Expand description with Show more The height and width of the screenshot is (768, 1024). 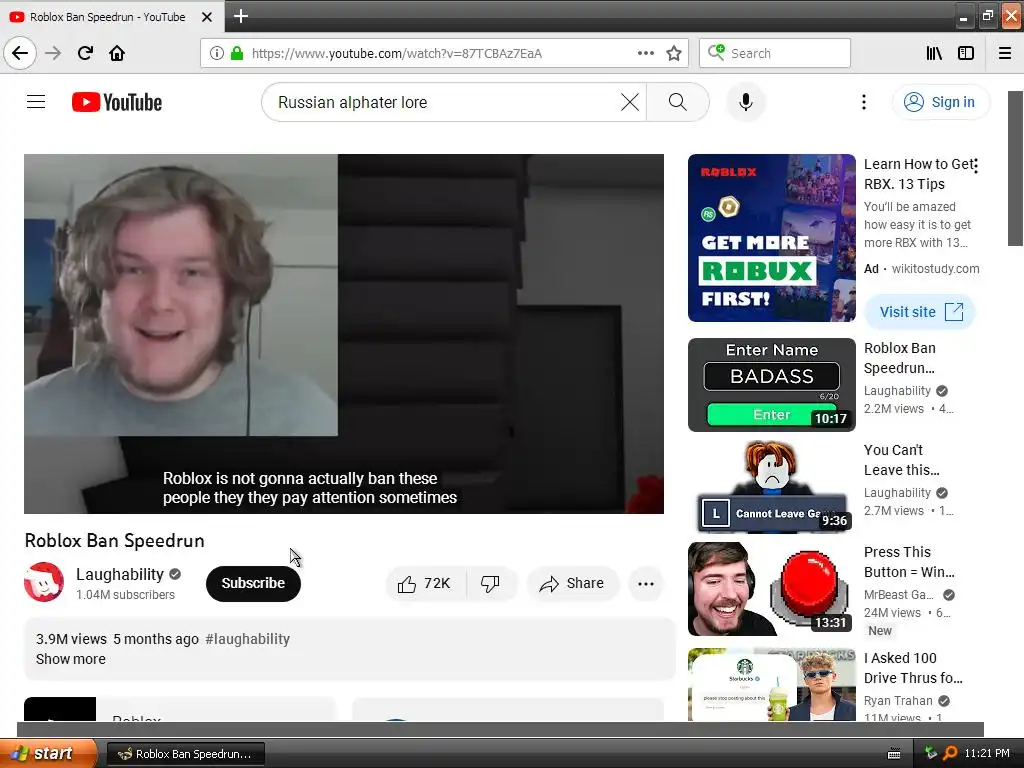71,659
